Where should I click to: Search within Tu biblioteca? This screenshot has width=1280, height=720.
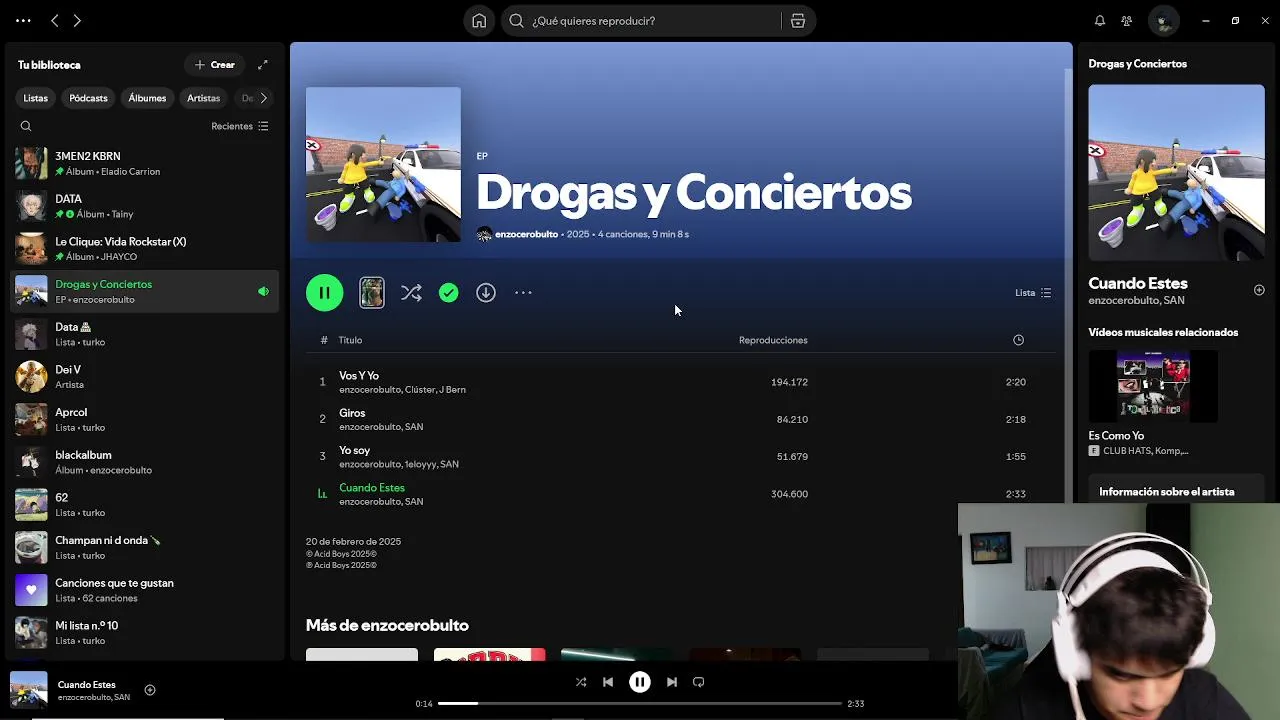26,126
